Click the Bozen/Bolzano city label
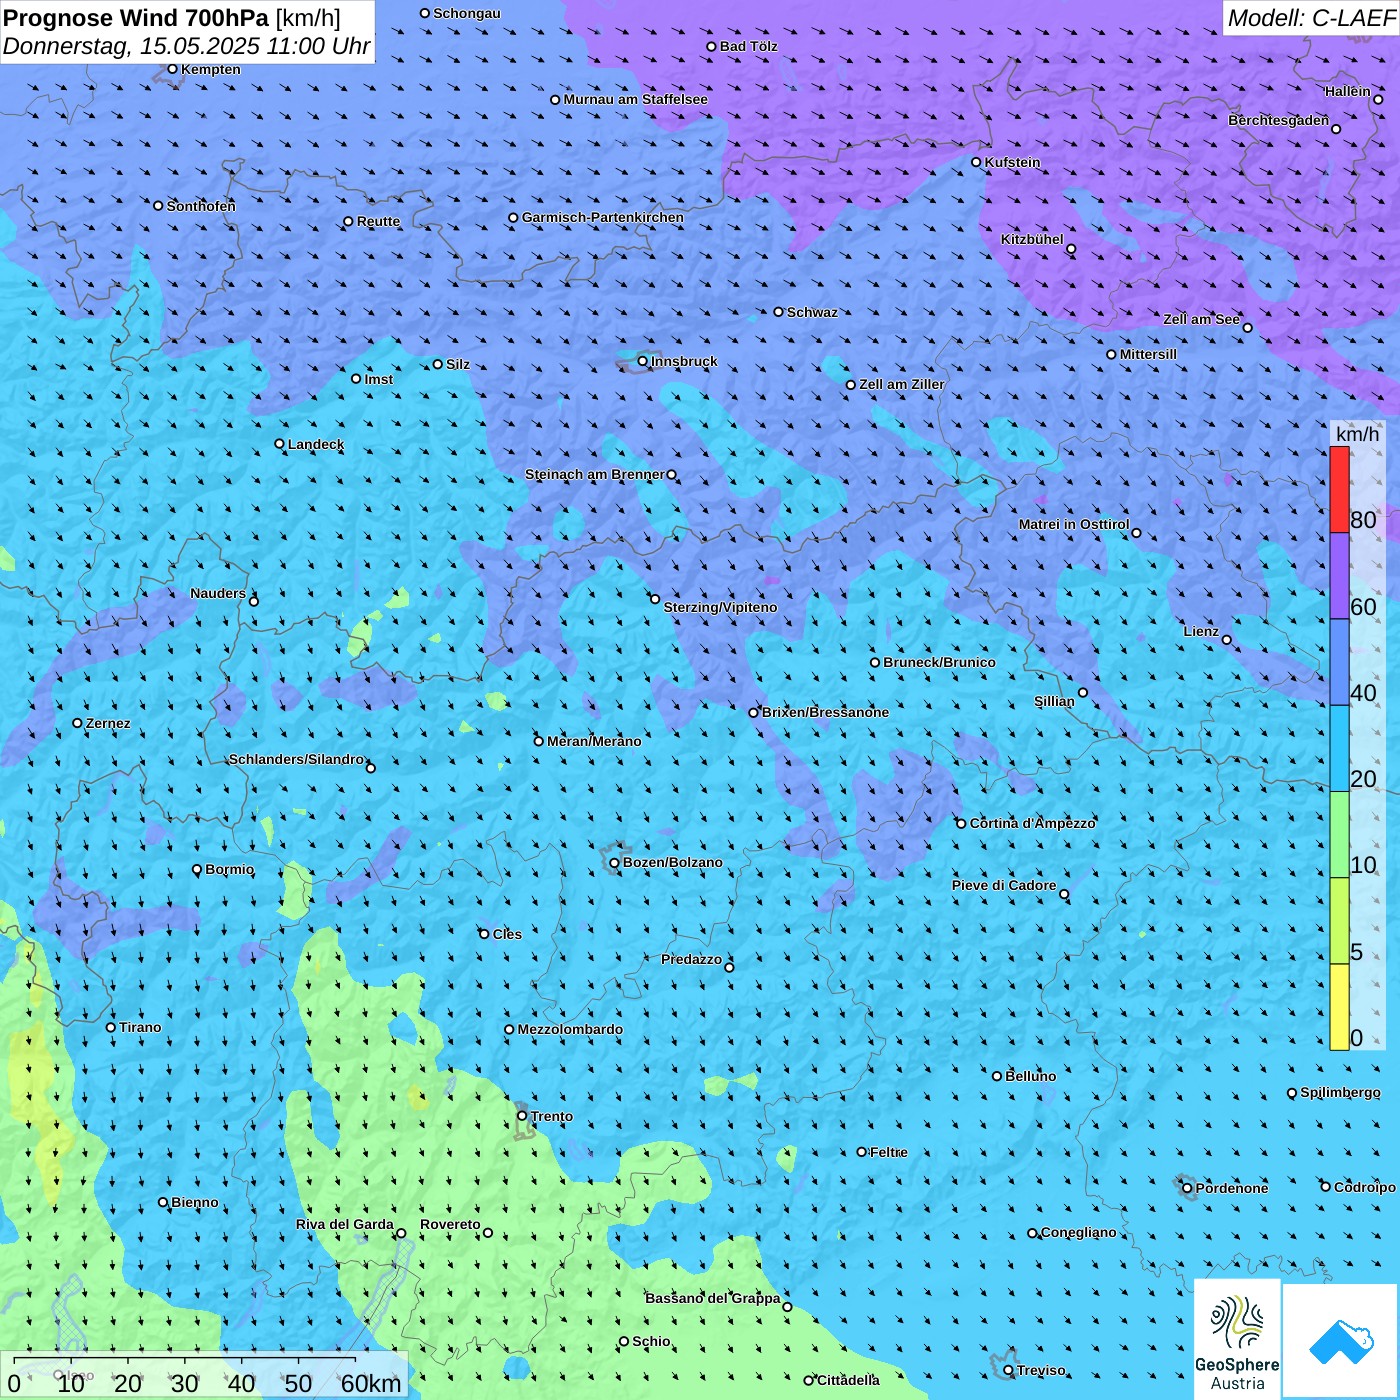Screen dimensions: 1400x1400 click(x=672, y=862)
